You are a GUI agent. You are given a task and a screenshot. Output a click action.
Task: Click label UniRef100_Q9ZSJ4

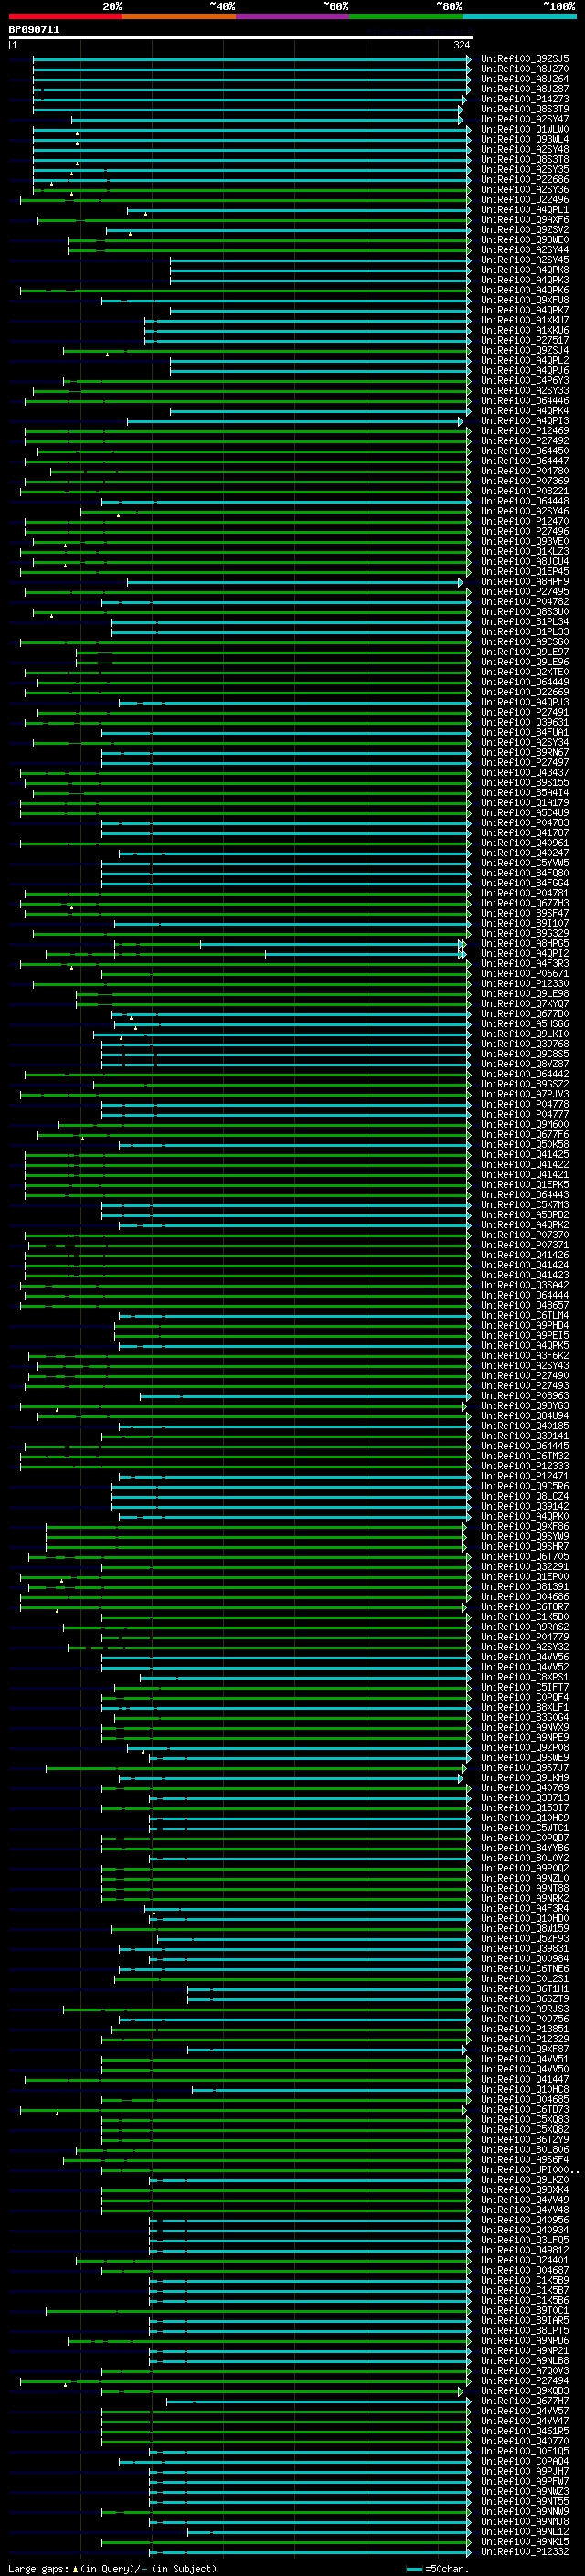pos(525,350)
